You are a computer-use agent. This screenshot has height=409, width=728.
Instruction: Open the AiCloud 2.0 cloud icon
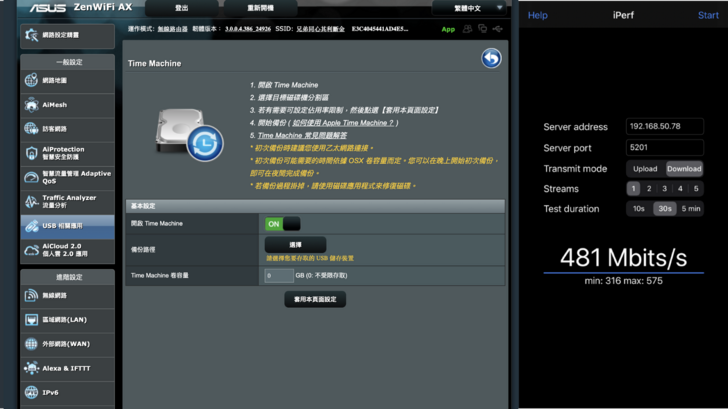(x=31, y=250)
